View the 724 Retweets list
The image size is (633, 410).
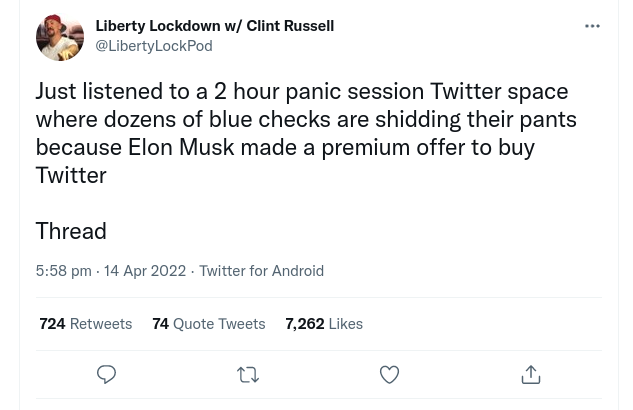tap(86, 324)
